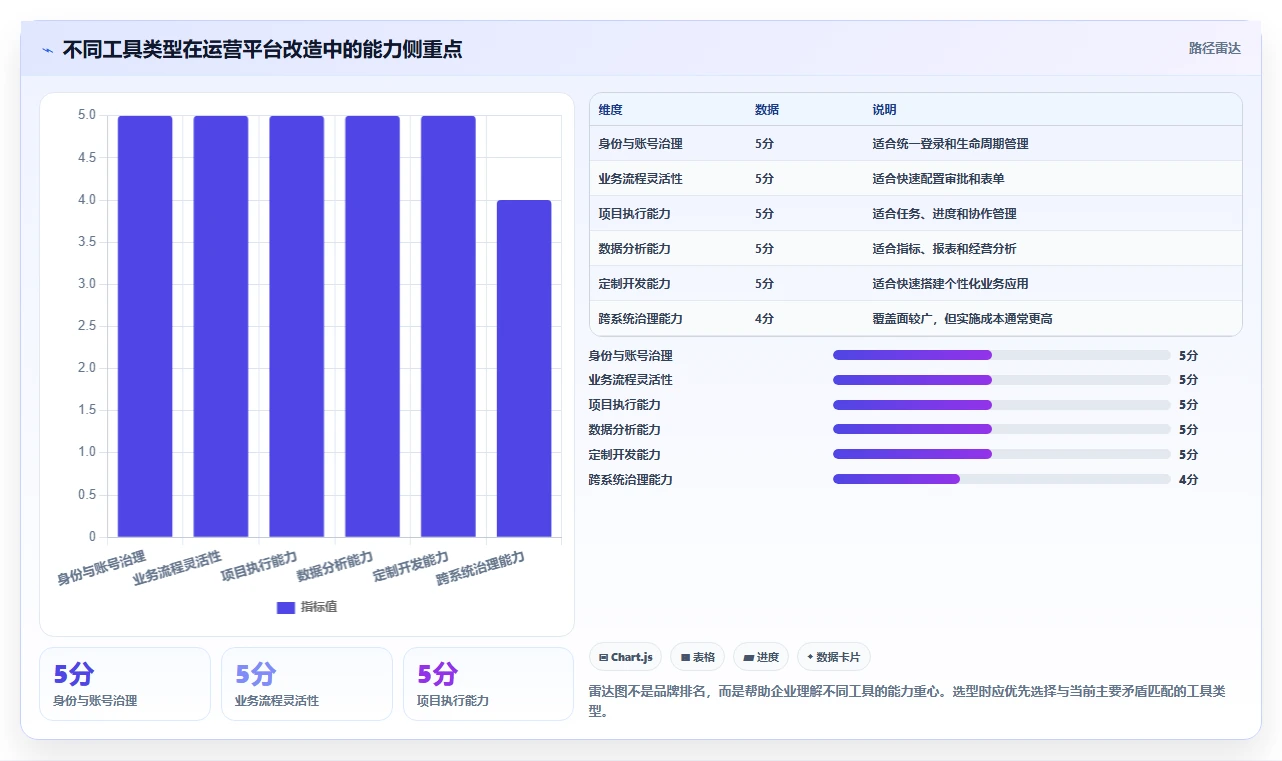Image resolution: width=1282 pixels, height=761 pixels.
Task: Open the 项目执行能力 5分 data card
Action: point(488,684)
